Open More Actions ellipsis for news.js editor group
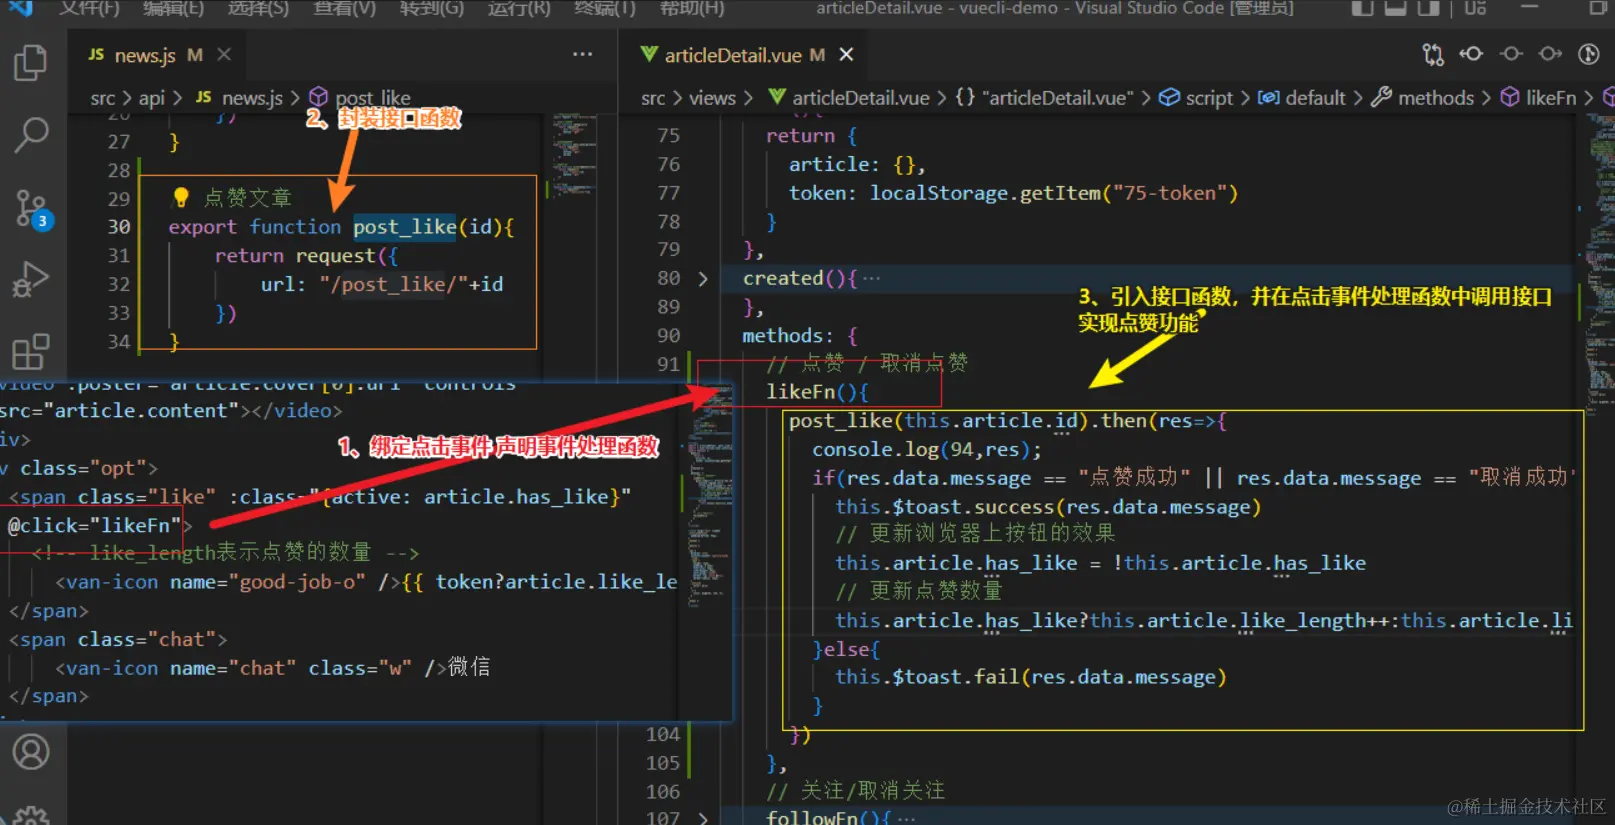 582,54
